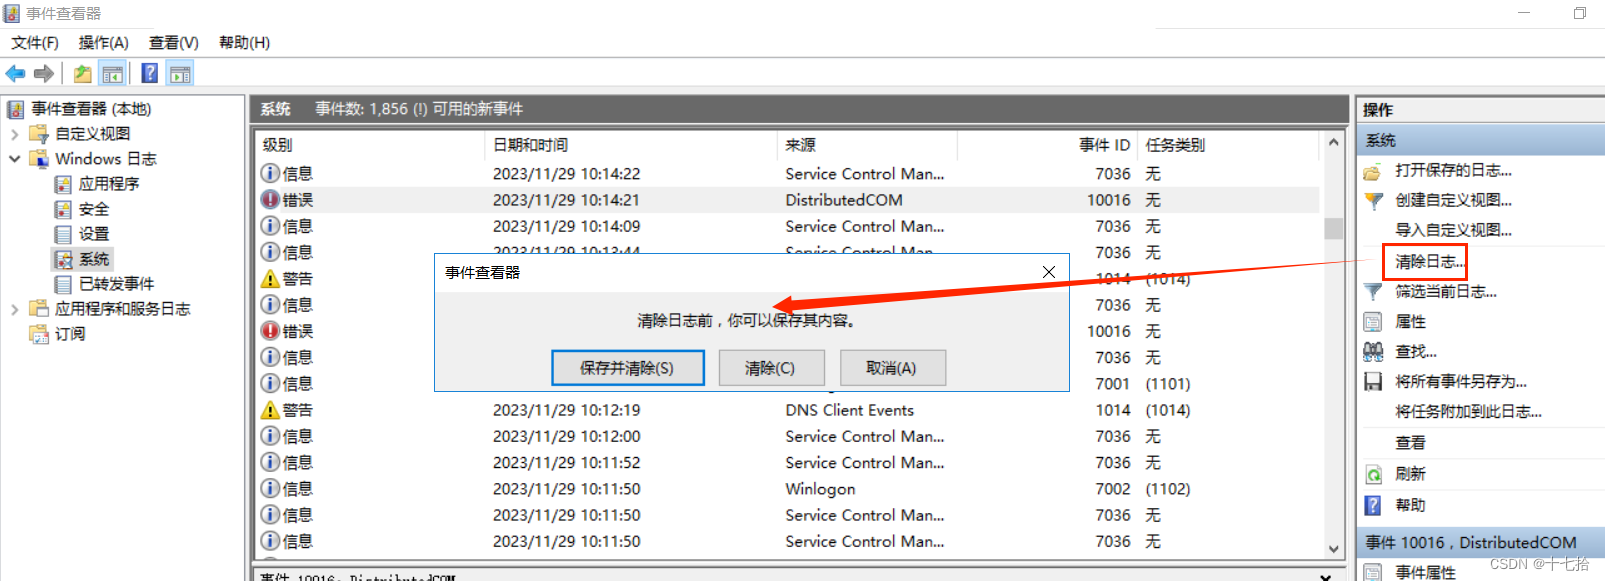Collapse the 事件 10016, DistributedCOM section header
The image size is (1605, 581).
[x=1482, y=543]
